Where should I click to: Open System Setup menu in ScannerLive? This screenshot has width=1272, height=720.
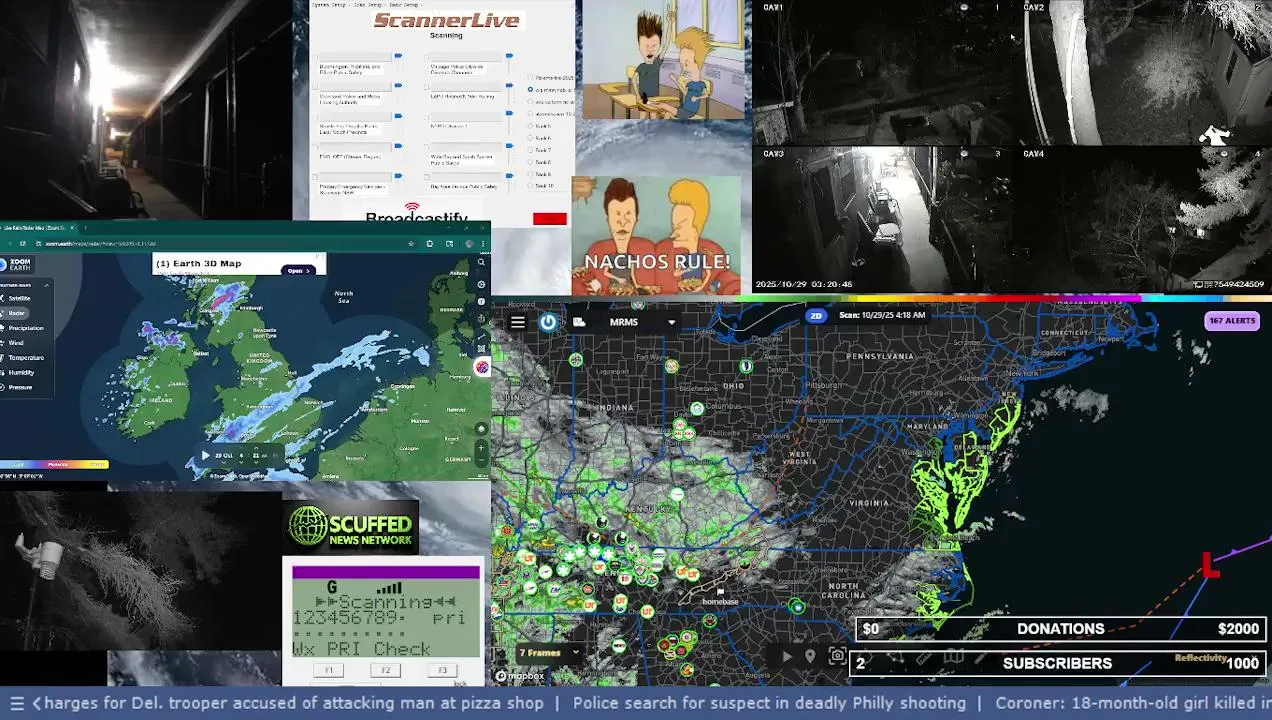[x=329, y=5]
